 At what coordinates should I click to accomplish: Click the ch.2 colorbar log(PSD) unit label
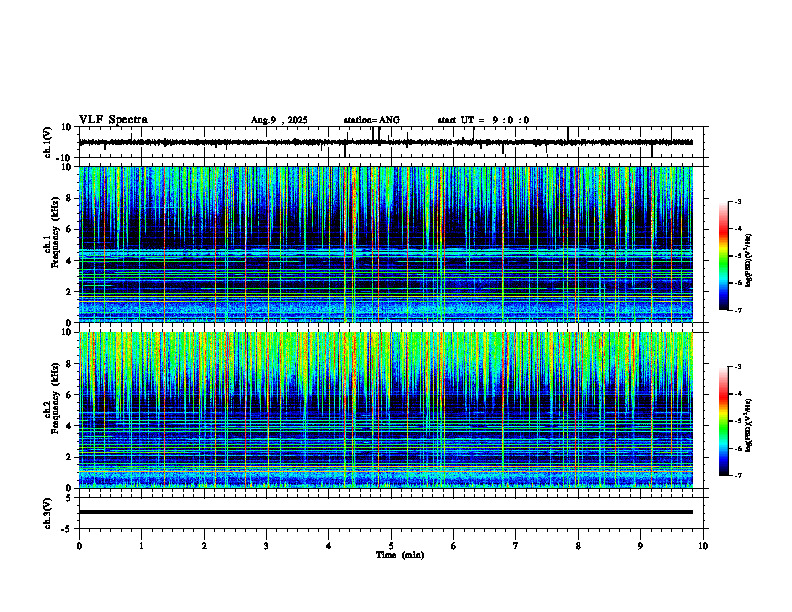point(749,426)
